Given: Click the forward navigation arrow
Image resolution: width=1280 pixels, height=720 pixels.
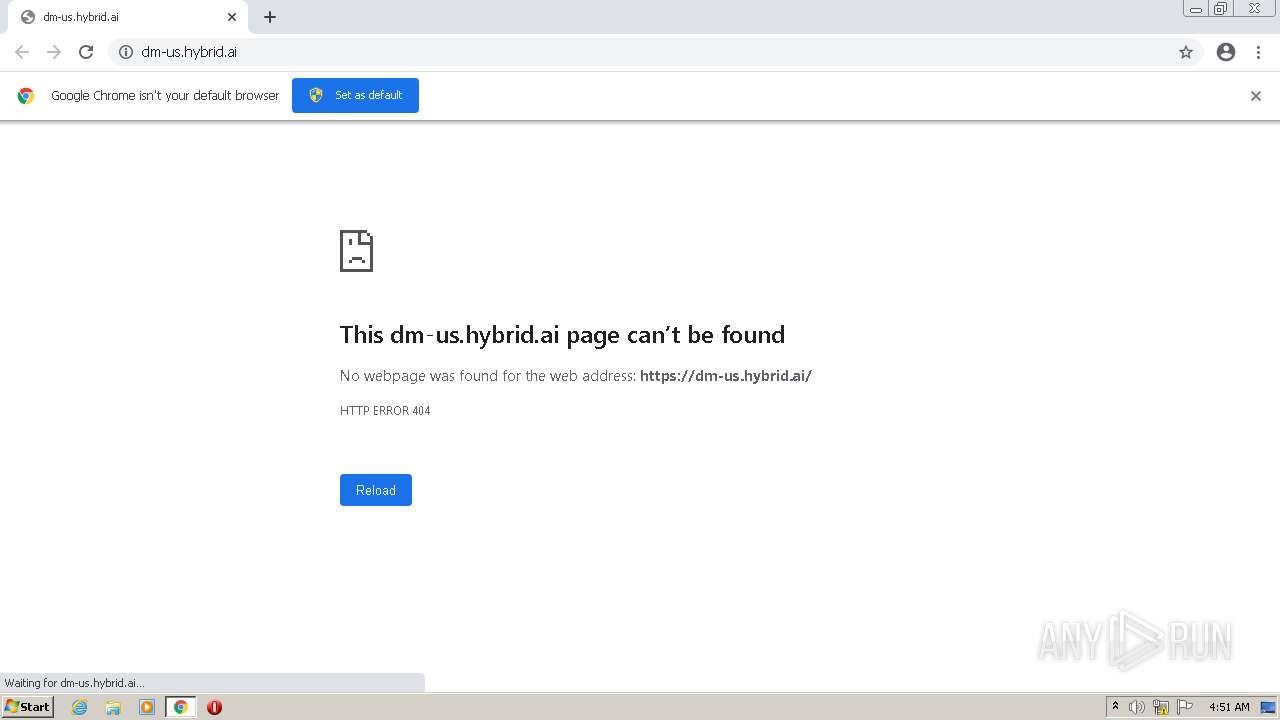Looking at the screenshot, I should click(x=54, y=52).
